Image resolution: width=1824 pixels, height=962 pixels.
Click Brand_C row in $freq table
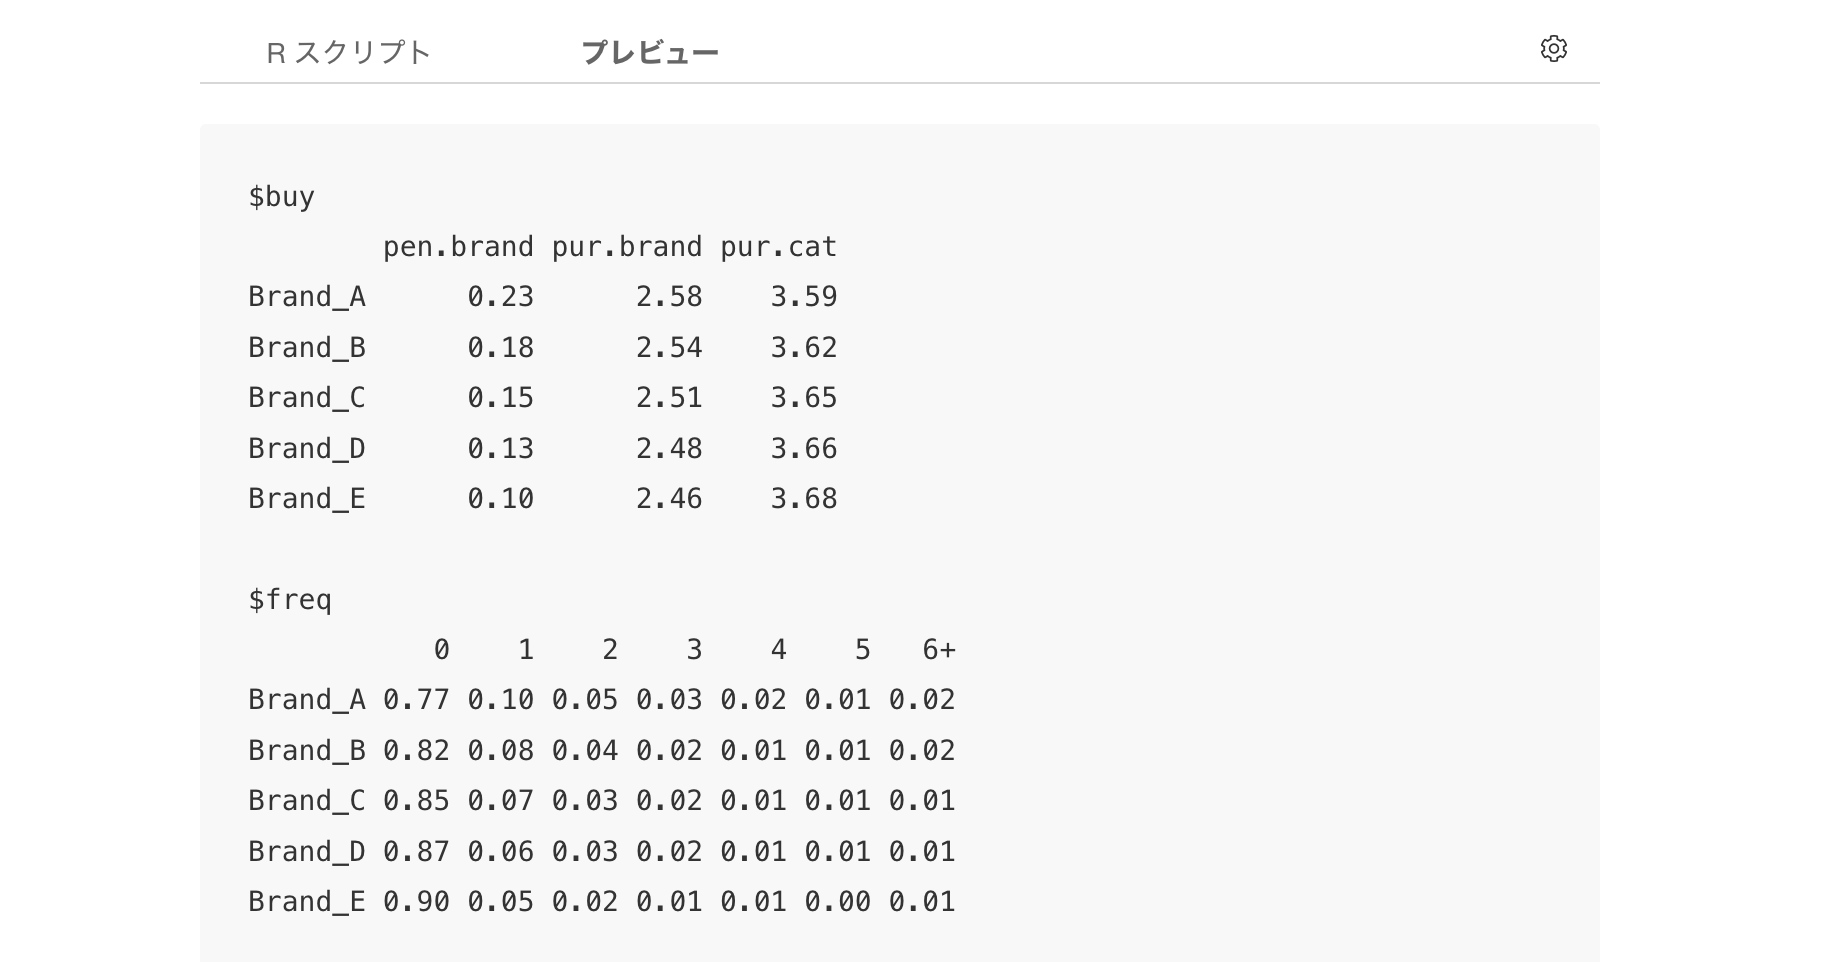(x=602, y=801)
